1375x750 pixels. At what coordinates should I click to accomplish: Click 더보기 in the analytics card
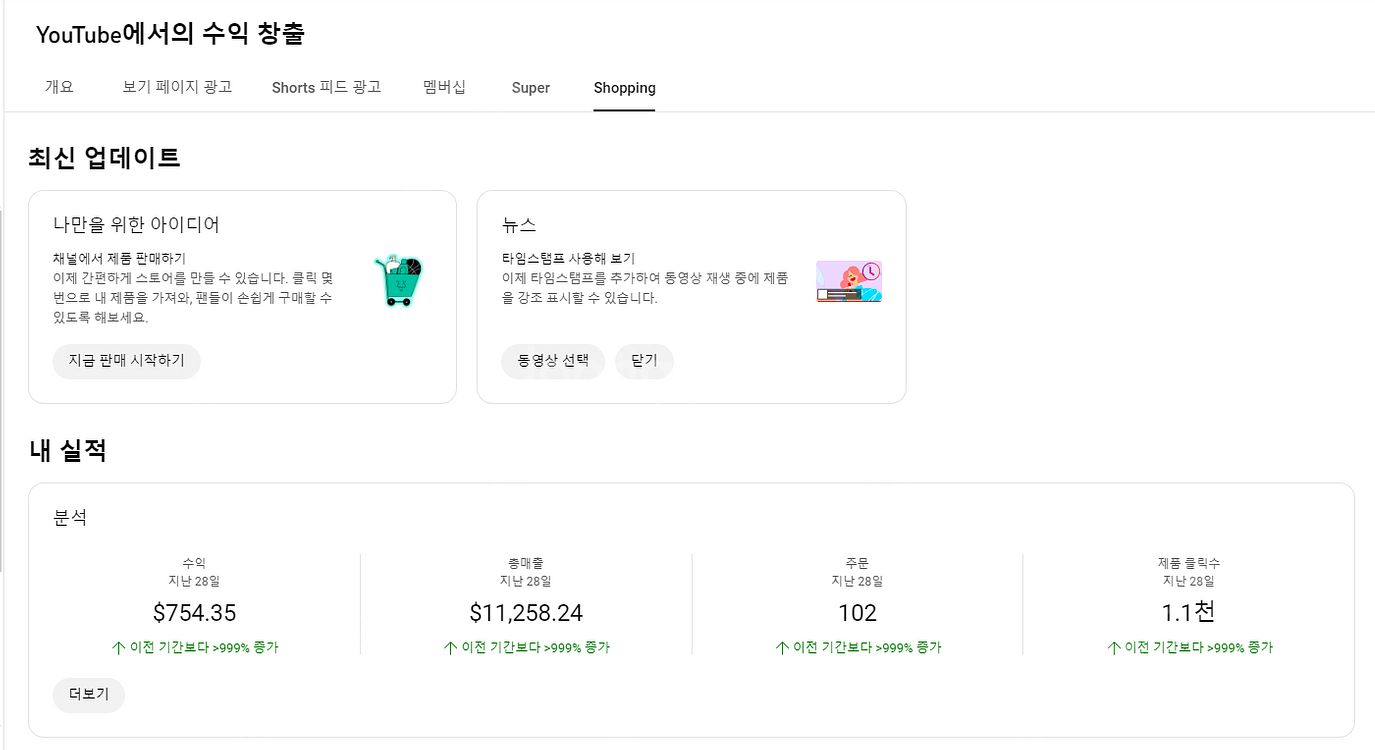coord(88,694)
